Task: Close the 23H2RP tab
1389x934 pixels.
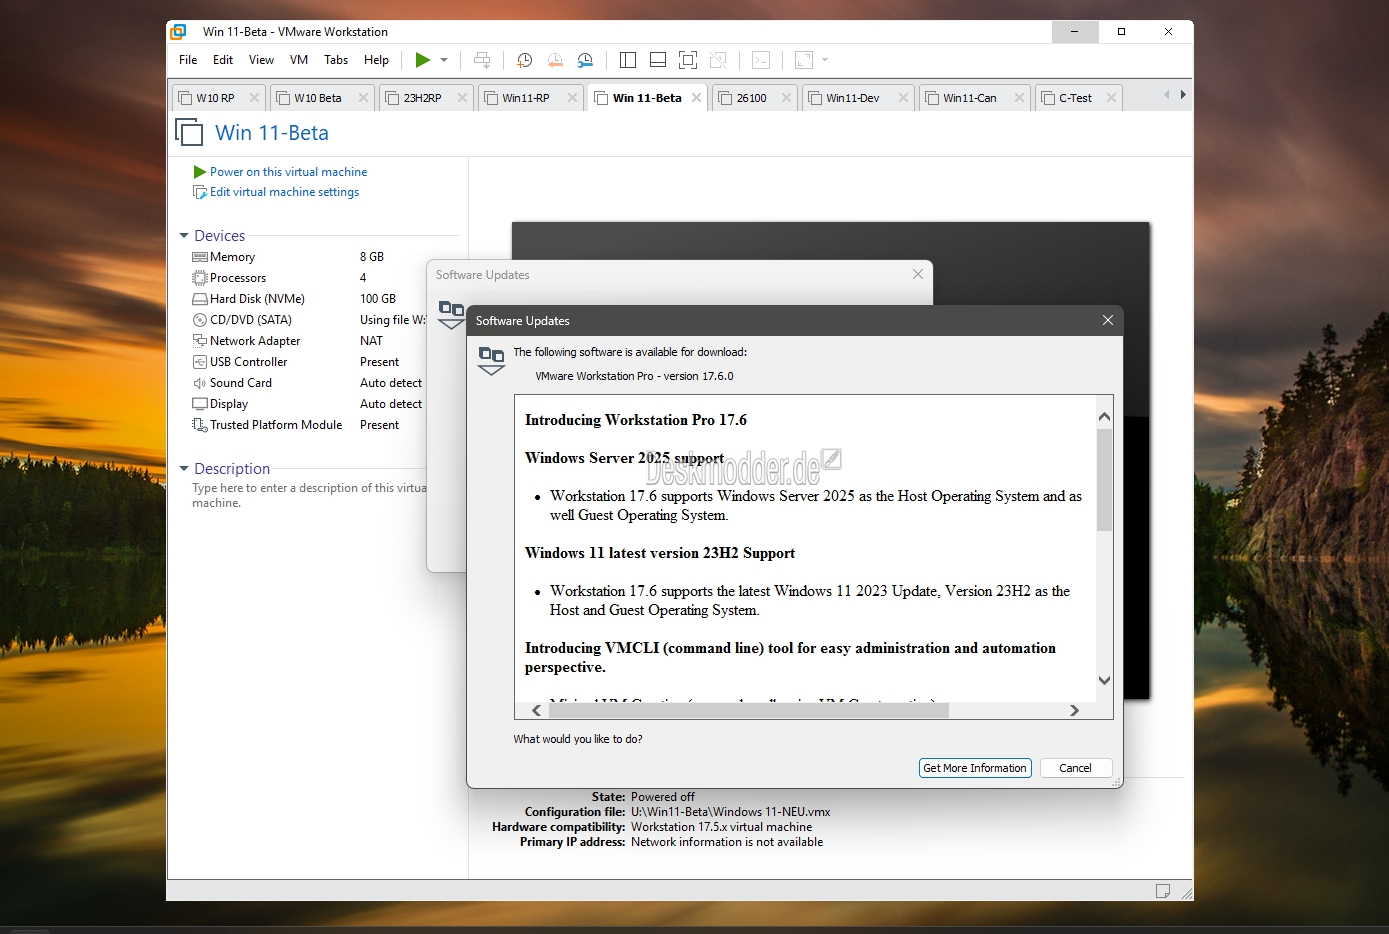Action: pos(462,98)
